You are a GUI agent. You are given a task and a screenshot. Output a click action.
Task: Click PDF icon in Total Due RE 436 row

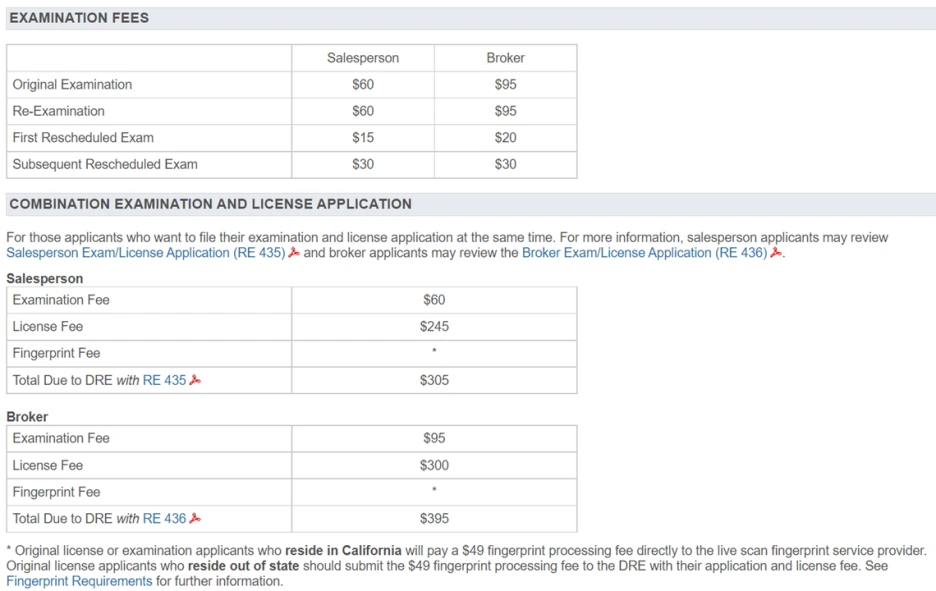pos(195,518)
